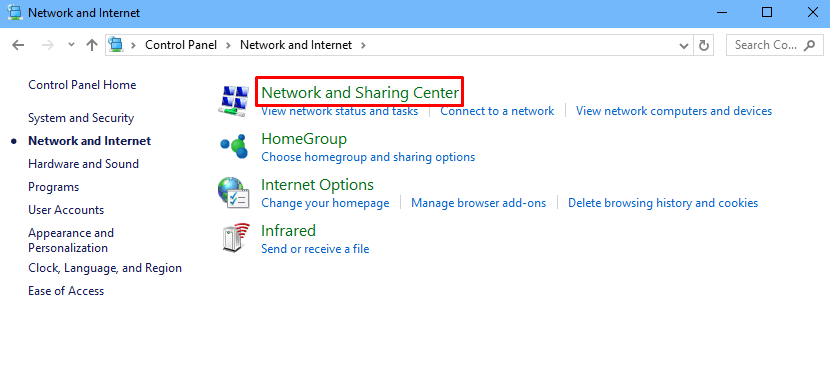Click Control Panel in the breadcrumb
Screen dimensions: 830x374
181,45
